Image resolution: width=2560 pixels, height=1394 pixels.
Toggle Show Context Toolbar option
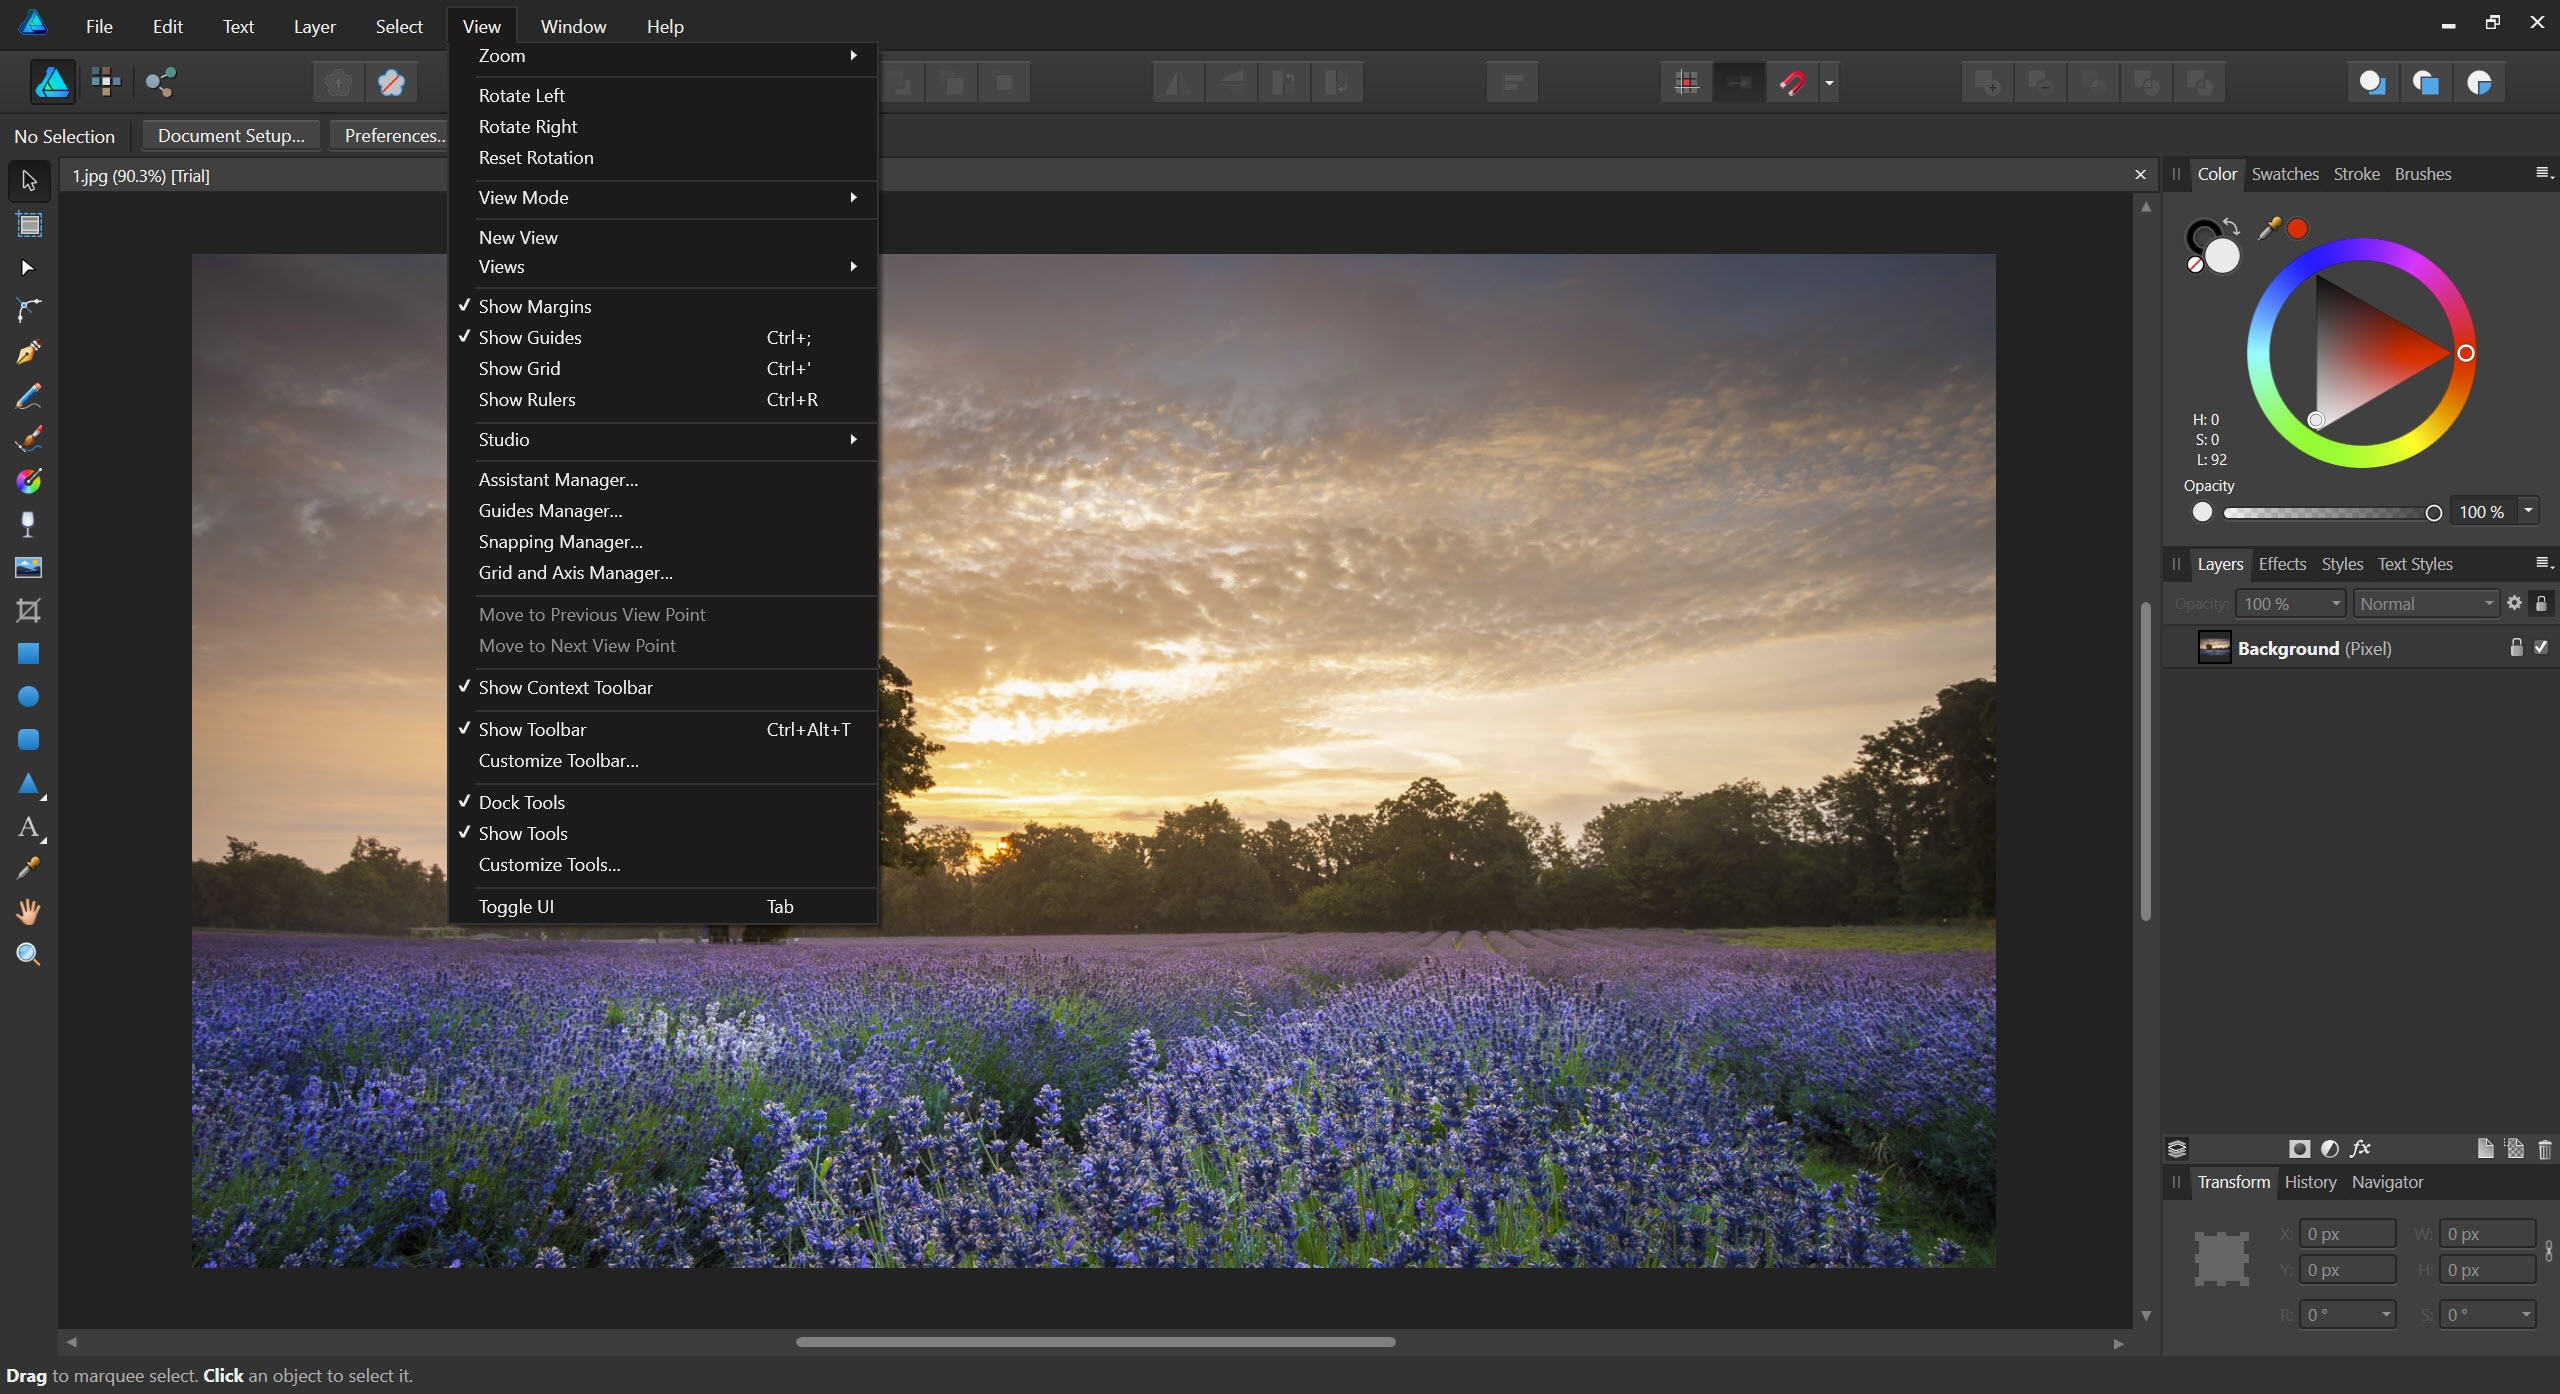565,687
